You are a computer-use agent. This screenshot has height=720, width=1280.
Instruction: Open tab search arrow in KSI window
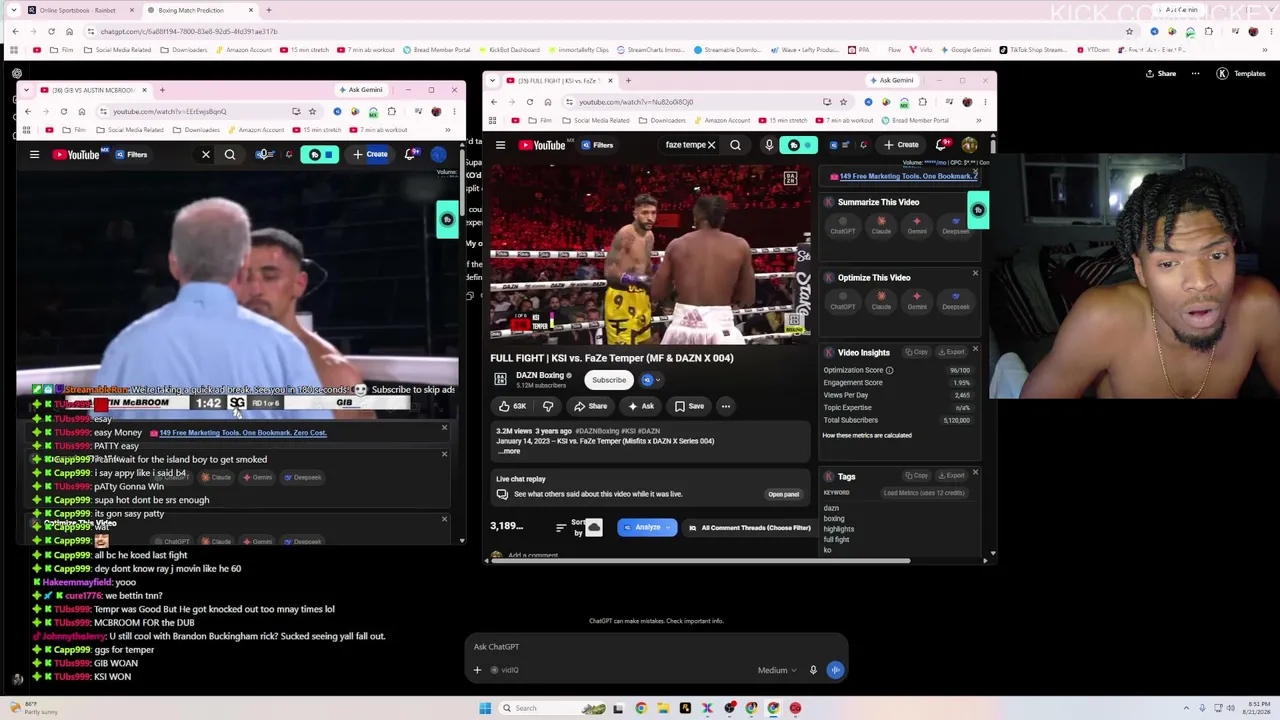494,80
